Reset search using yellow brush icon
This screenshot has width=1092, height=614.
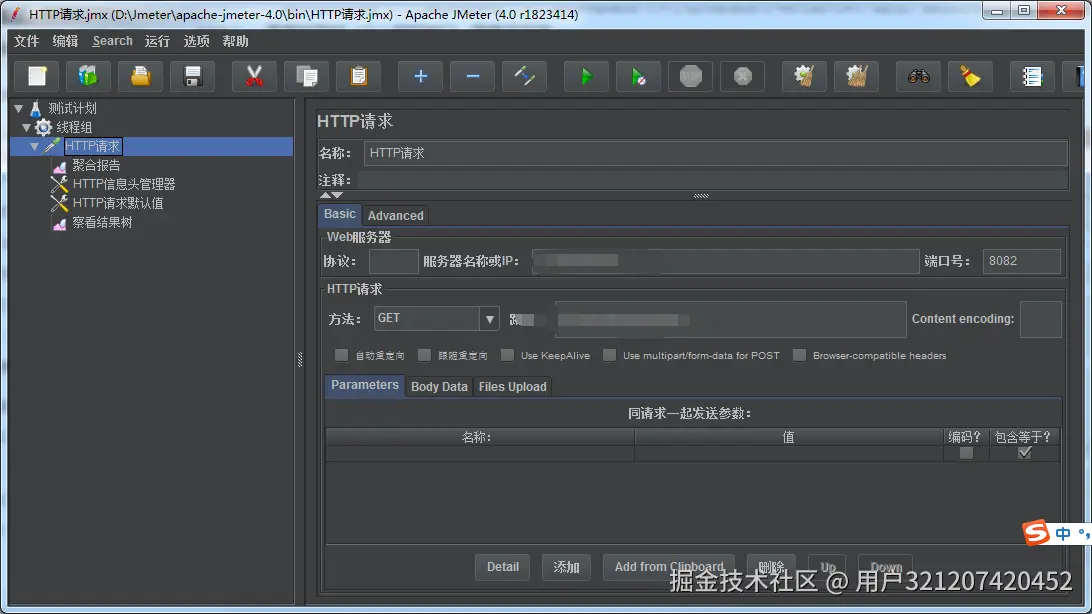tap(970, 76)
